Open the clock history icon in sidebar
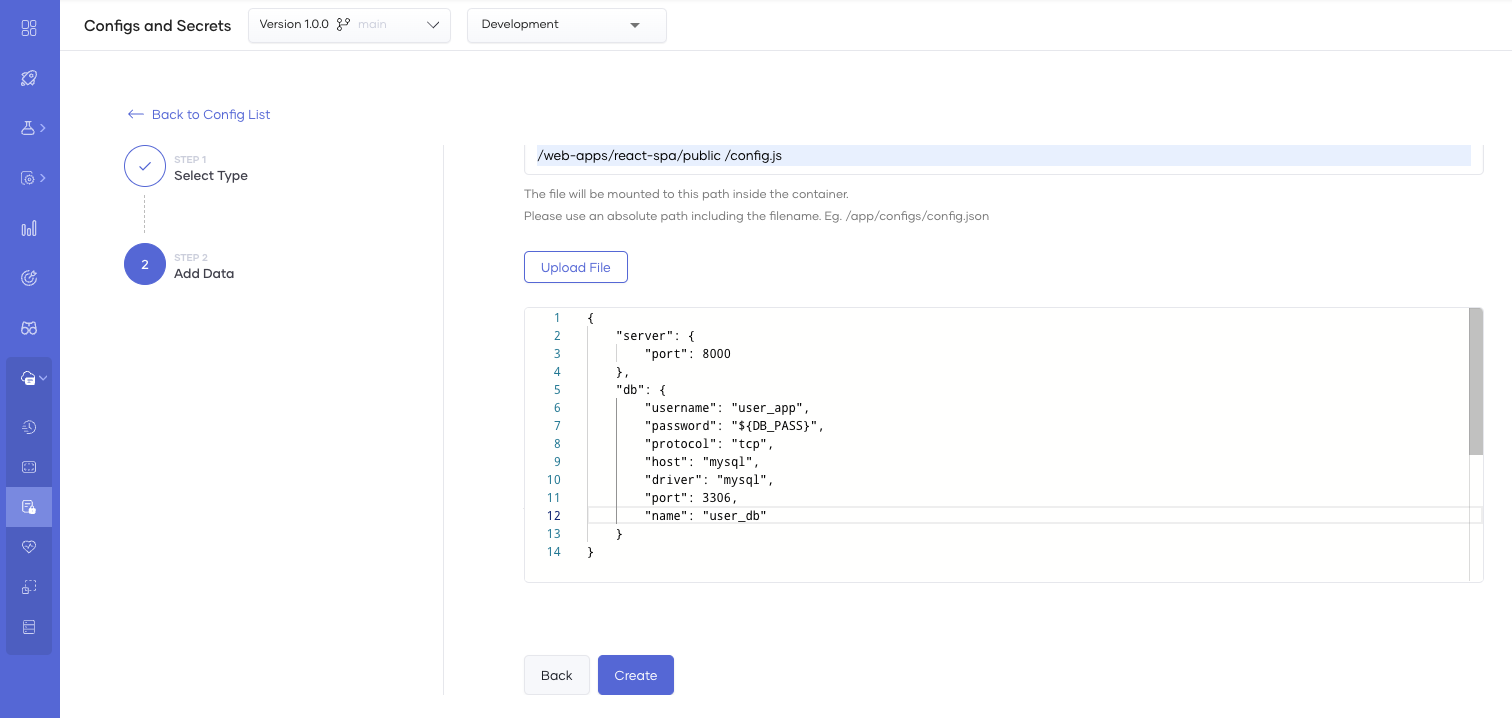1512x718 pixels. pos(29,427)
